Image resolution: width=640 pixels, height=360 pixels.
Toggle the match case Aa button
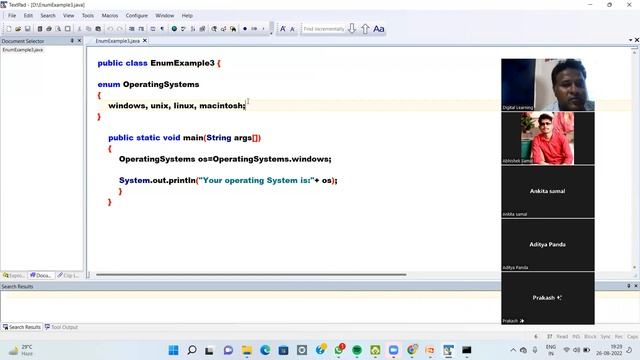379,29
